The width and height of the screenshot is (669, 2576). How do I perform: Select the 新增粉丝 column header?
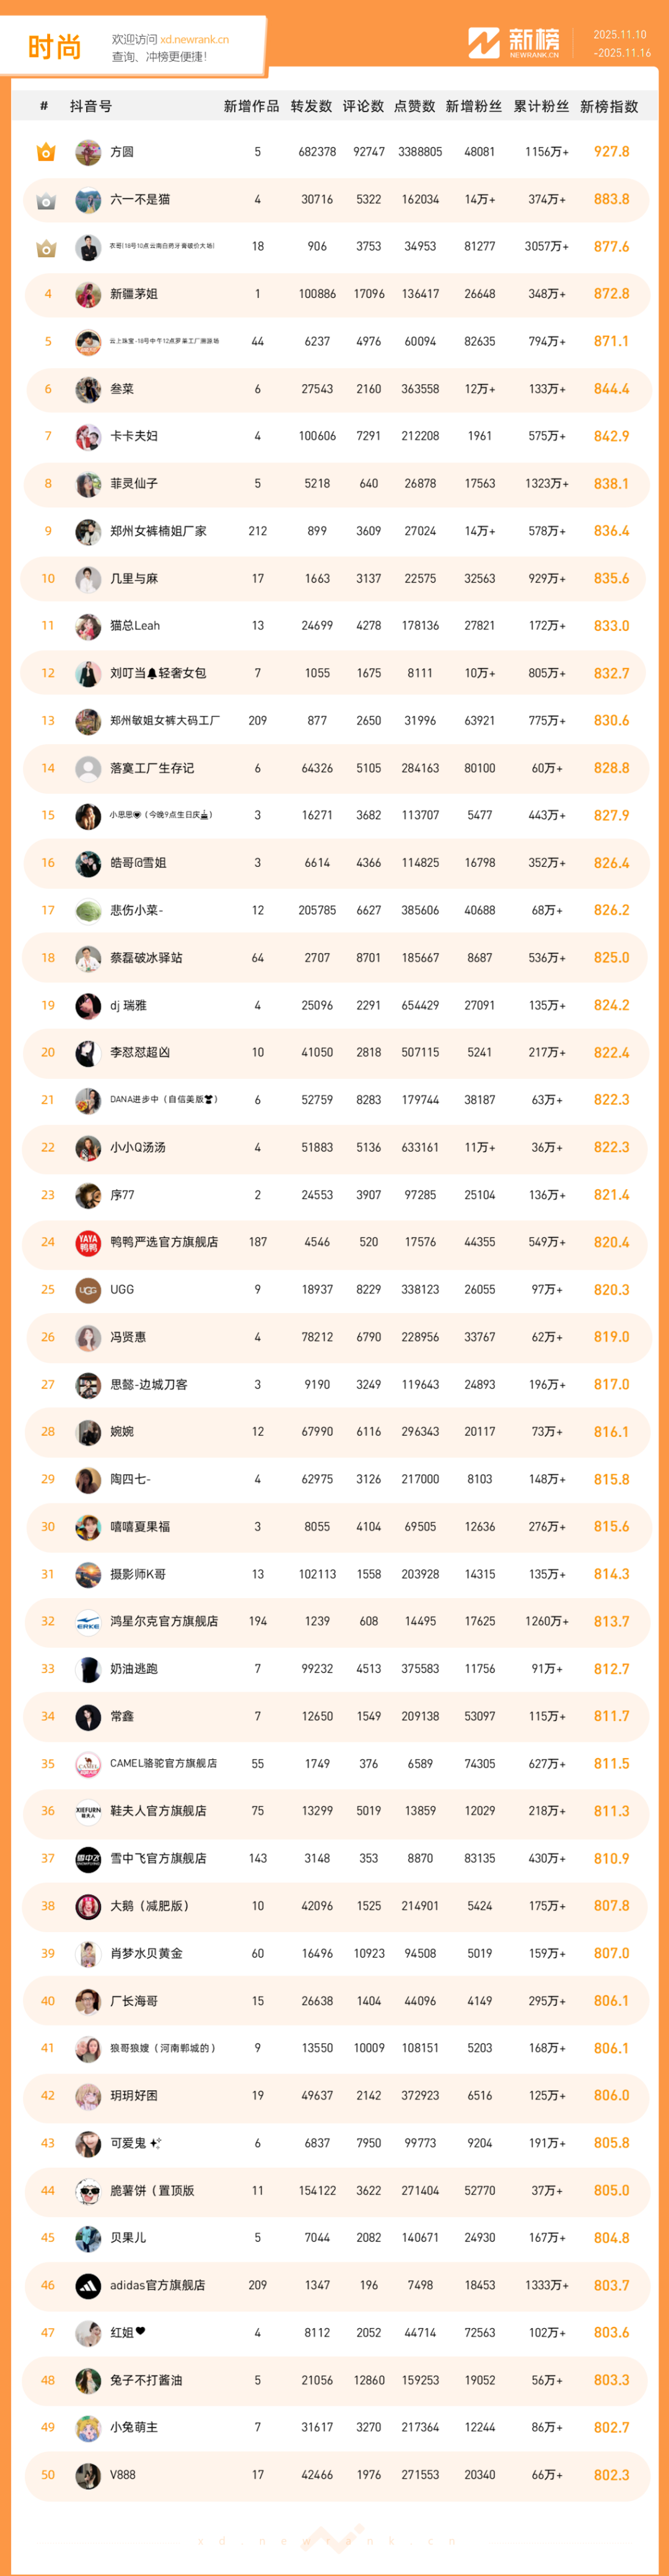[x=473, y=106]
